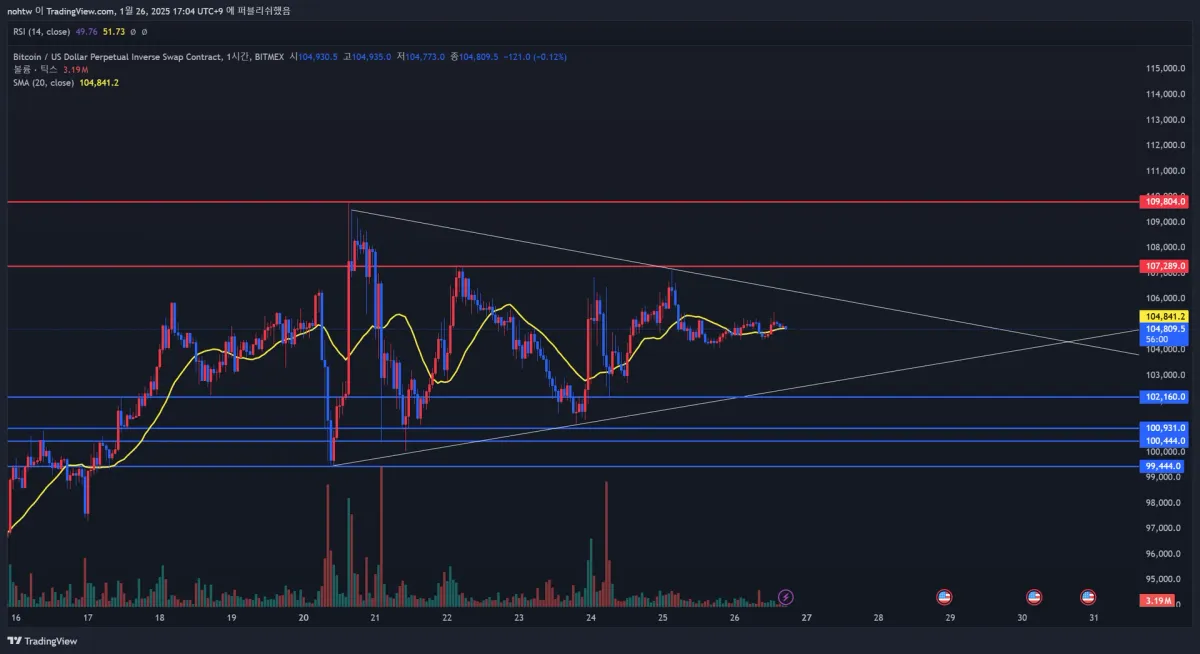Click the close price 종104,809.5 in legend
This screenshot has height=654, width=1200.
pyautogui.click(x=475, y=57)
